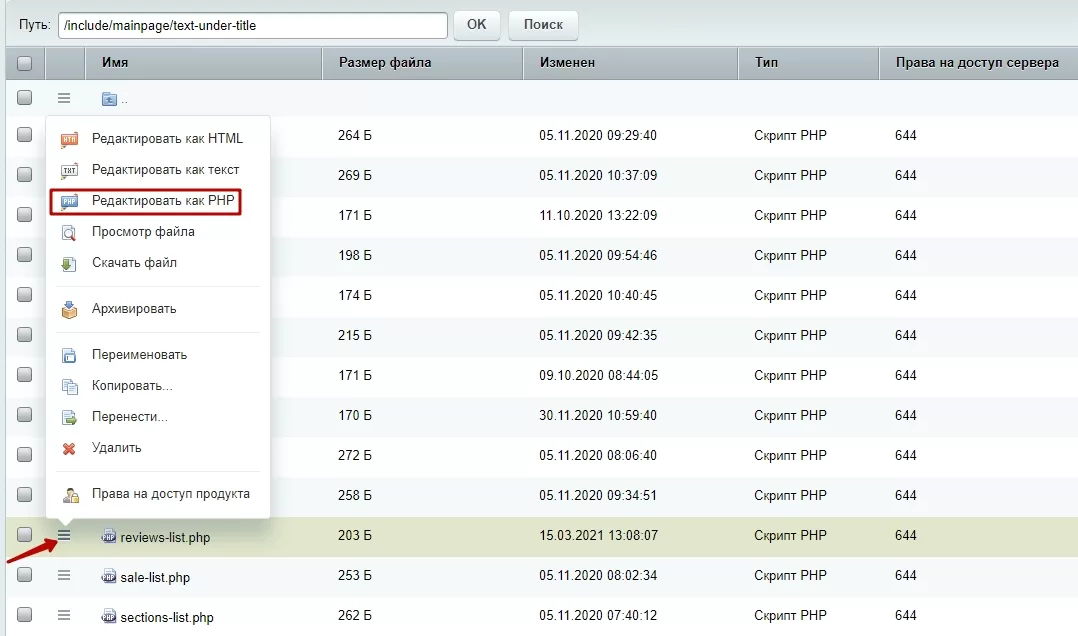Click the Edit as text icon

click(69, 171)
